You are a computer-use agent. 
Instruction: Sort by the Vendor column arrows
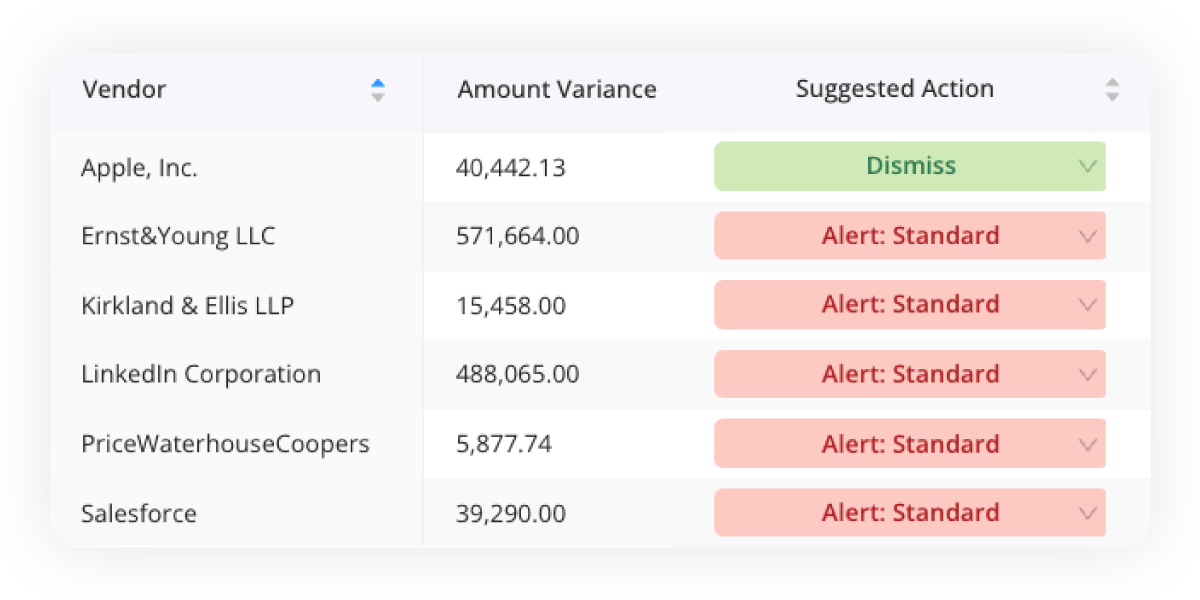(377, 90)
